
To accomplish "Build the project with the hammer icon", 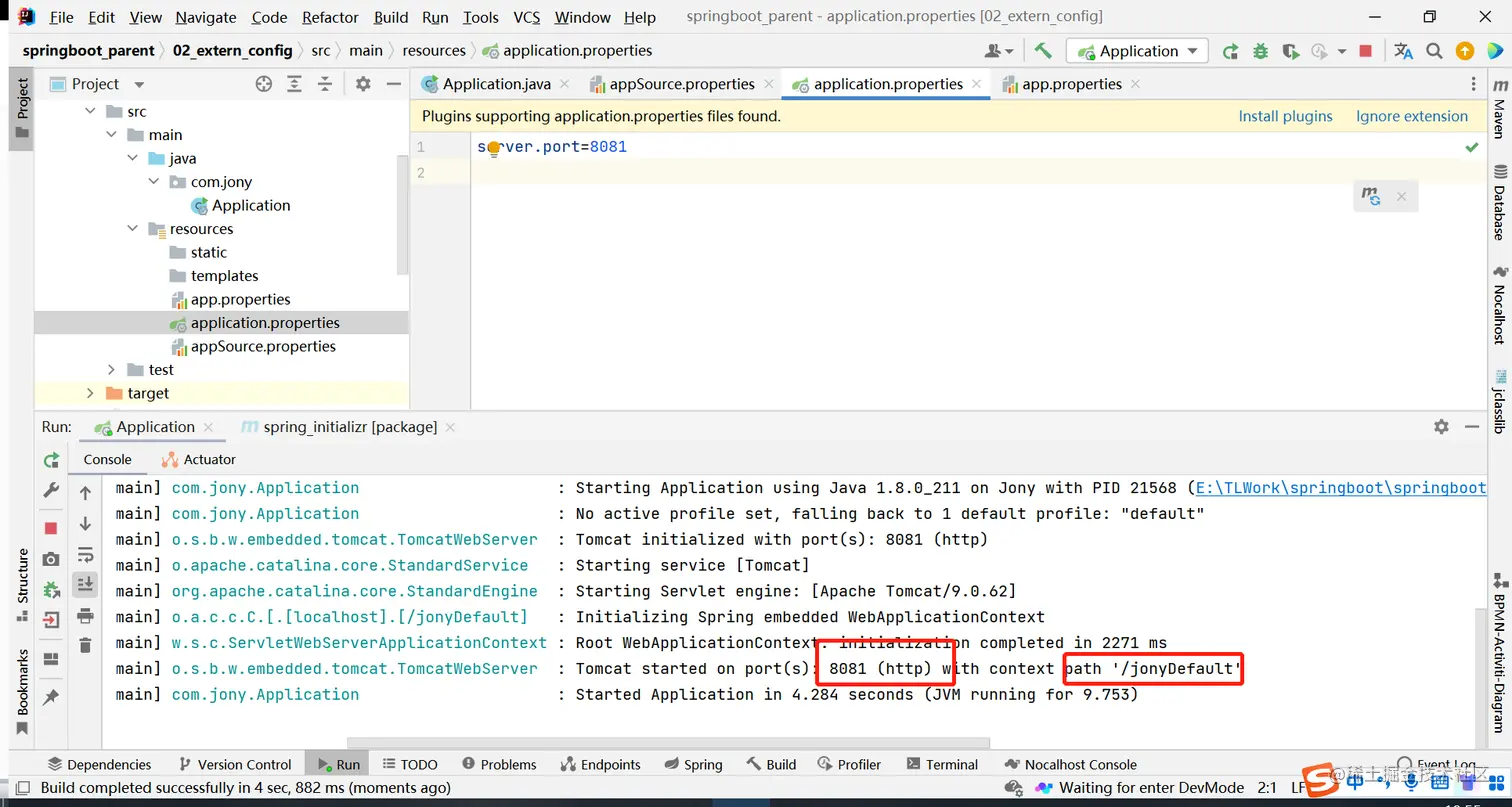I will 1043,51.
